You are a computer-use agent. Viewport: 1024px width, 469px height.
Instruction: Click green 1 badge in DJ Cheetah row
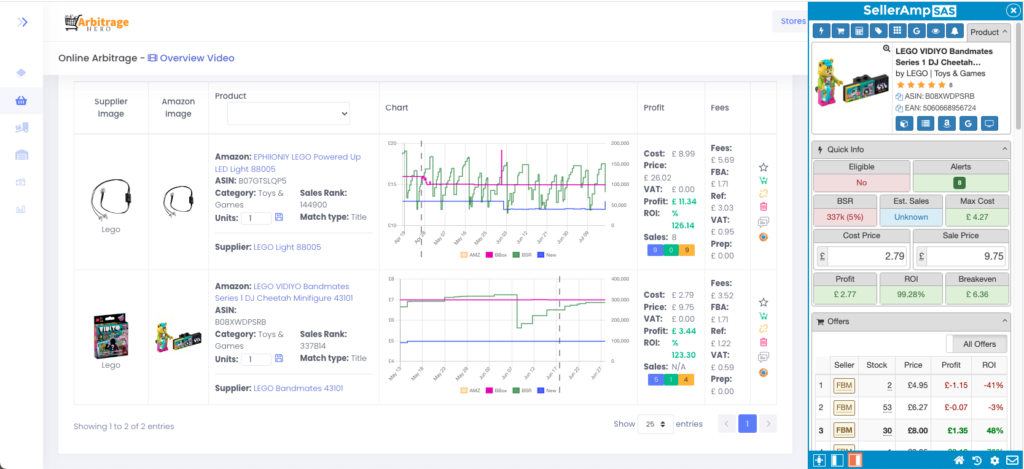pyautogui.click(x=669, y=379)
